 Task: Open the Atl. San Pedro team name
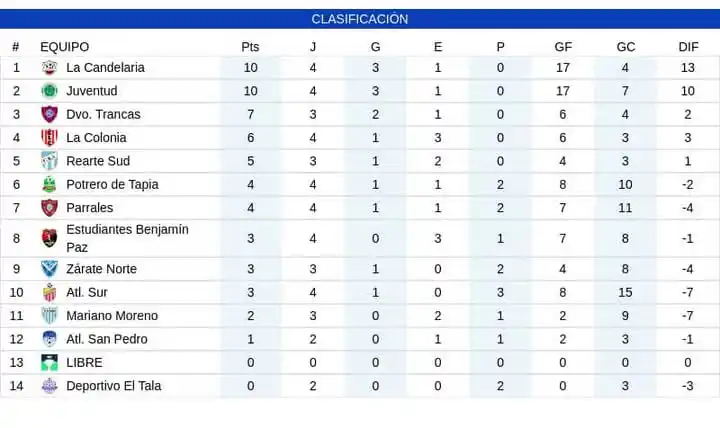[x=106, y=339]
